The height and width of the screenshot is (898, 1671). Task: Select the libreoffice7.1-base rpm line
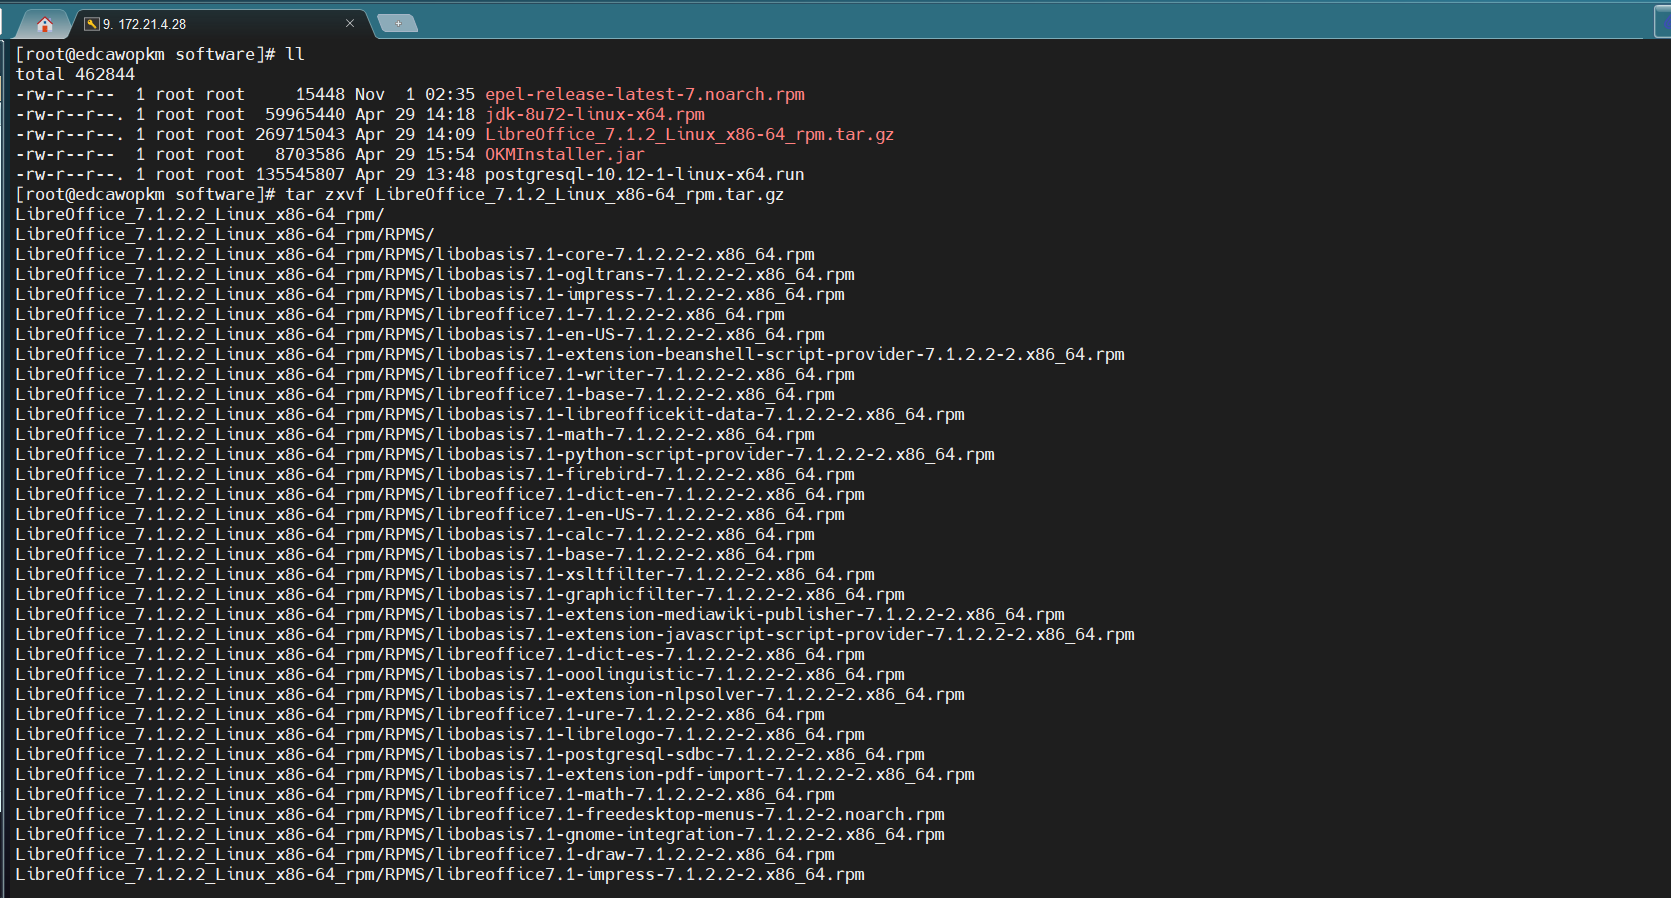425,394
